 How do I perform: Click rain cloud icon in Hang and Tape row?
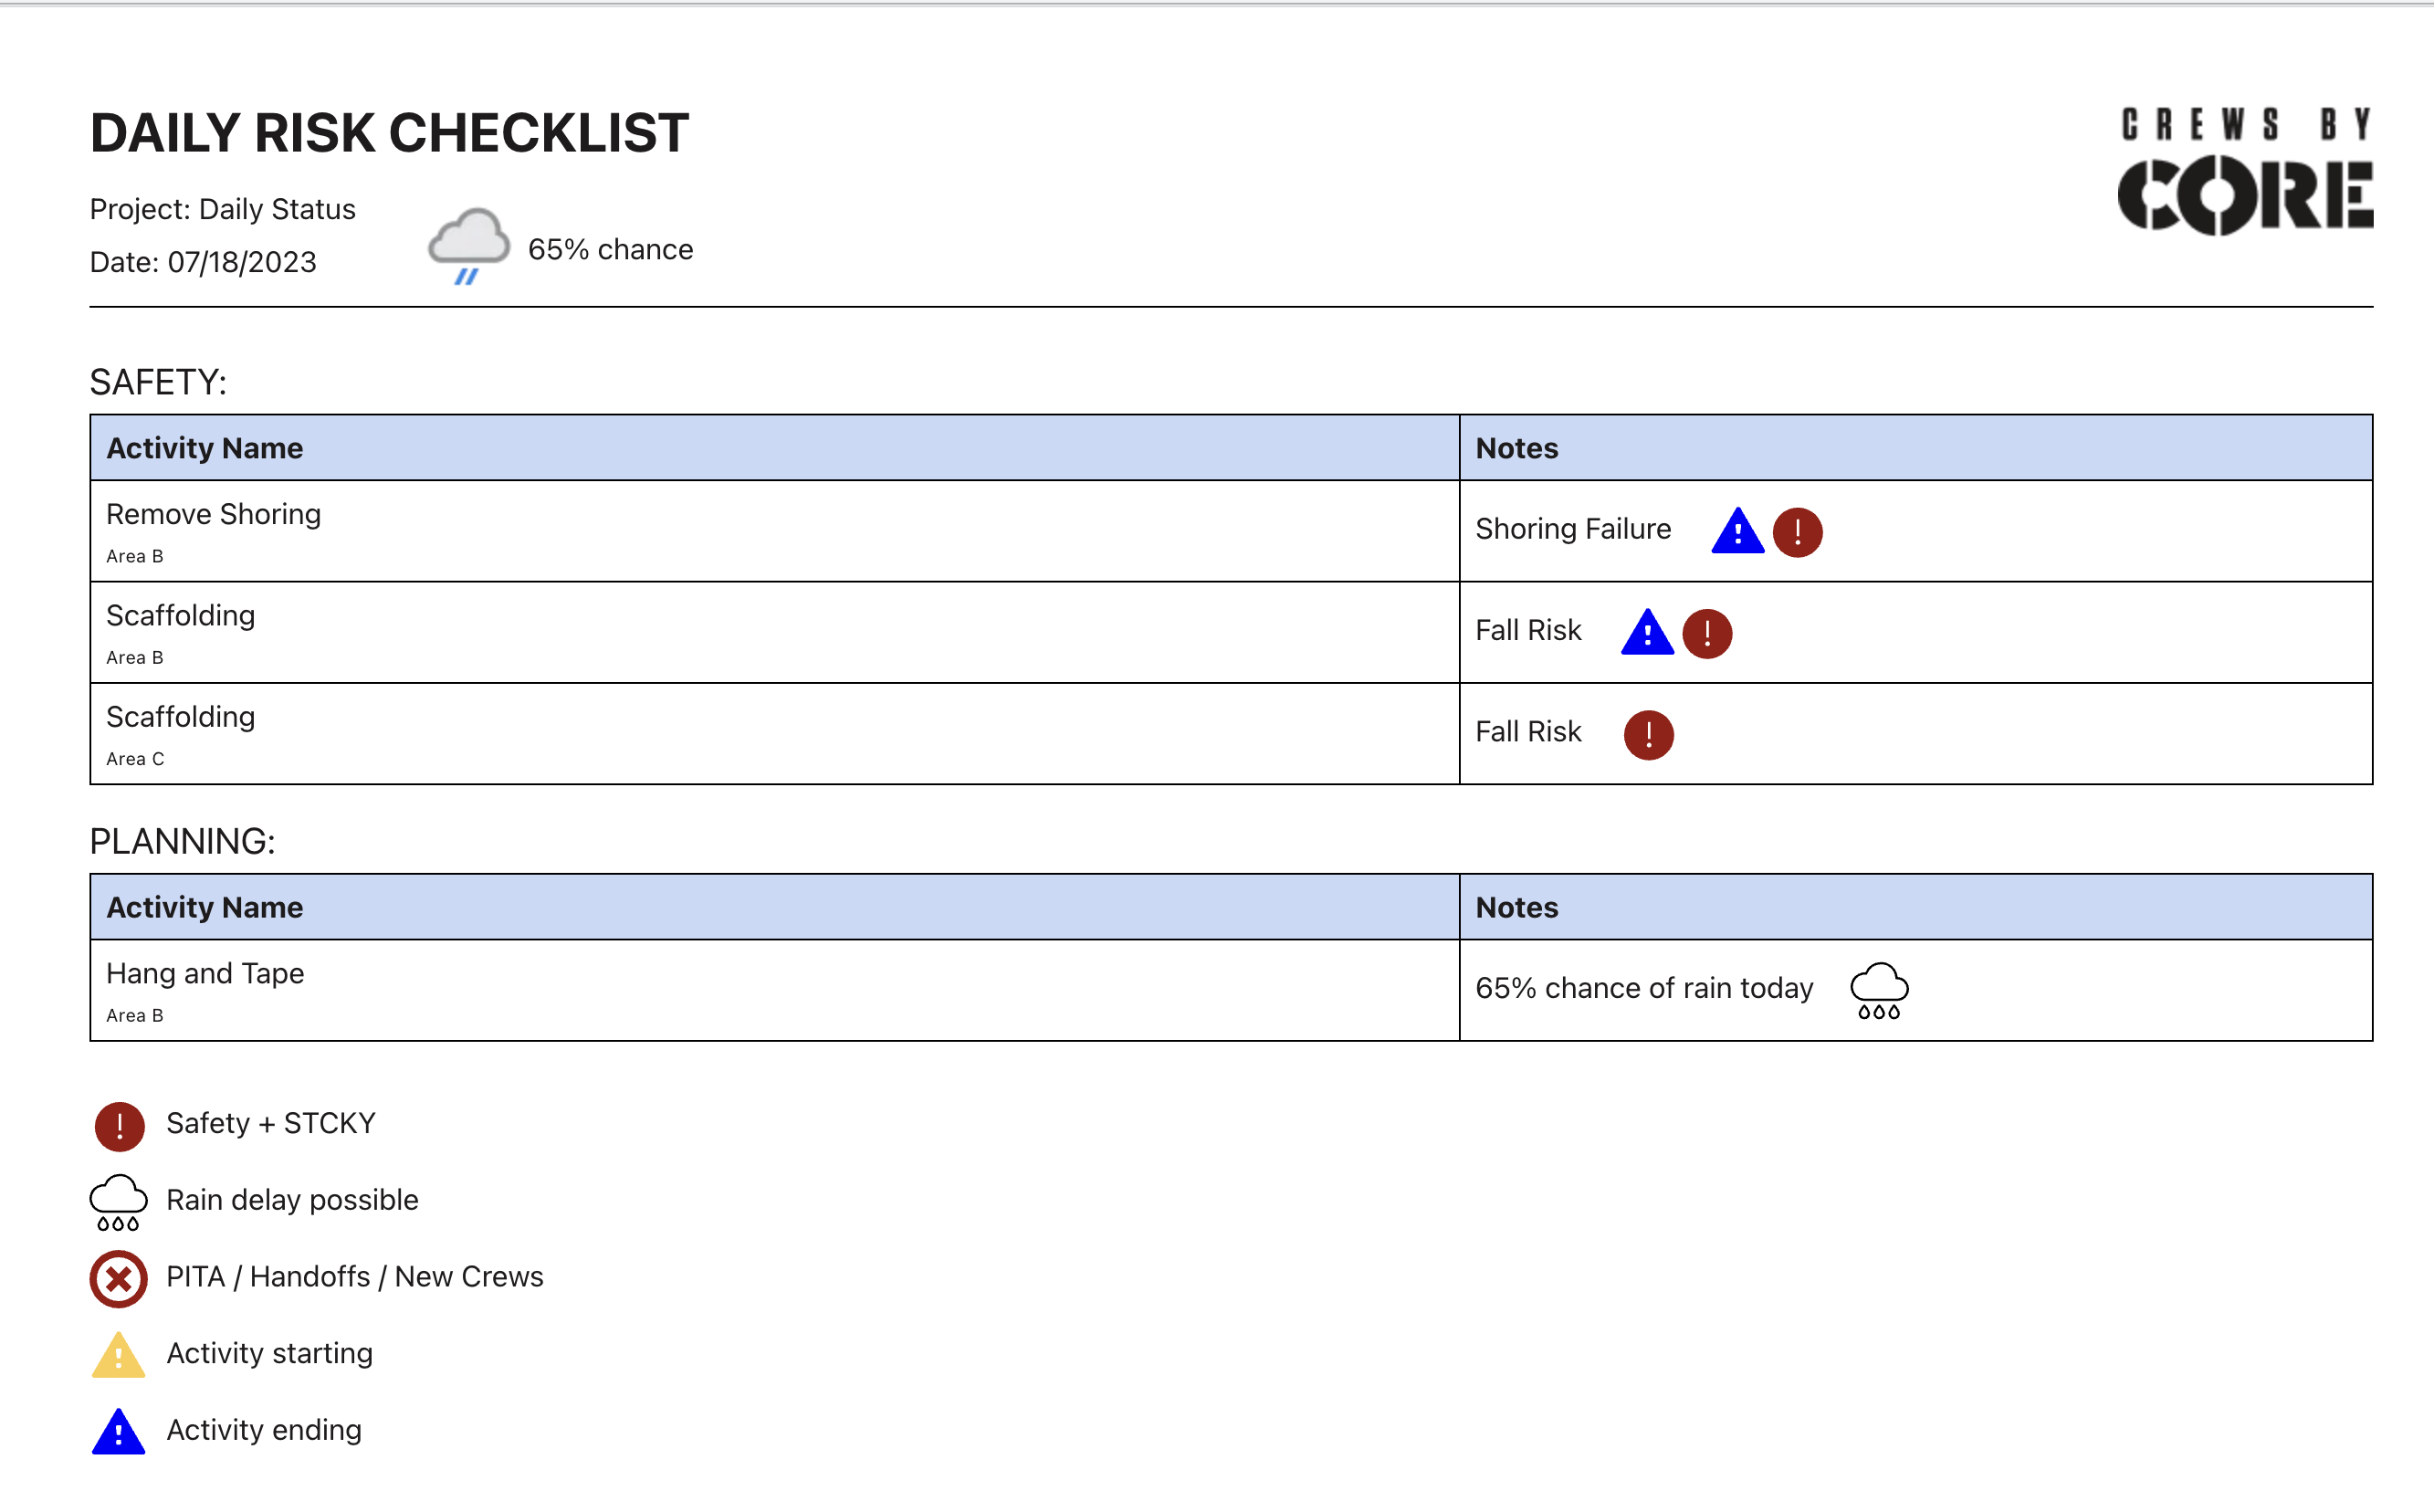pyautogui.click(x=1879, y=990)
